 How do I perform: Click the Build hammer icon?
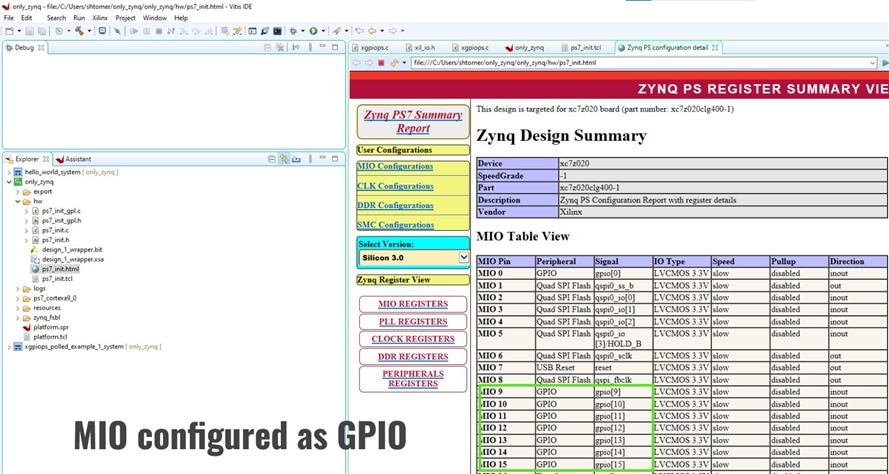click(79, 31)
